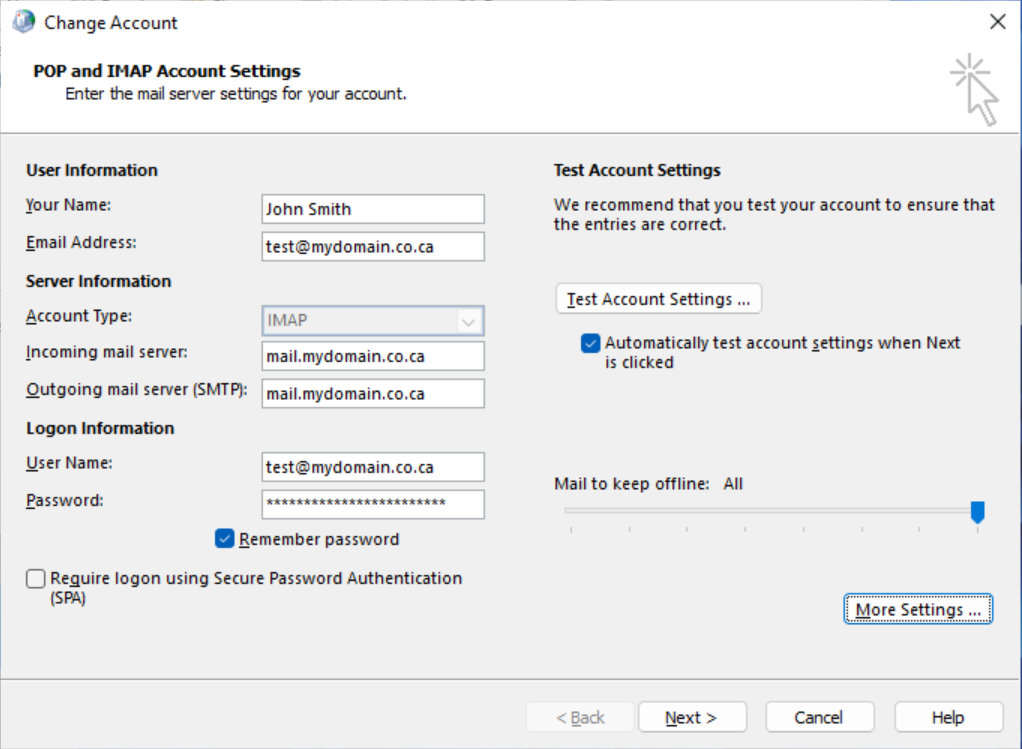
Task: Click the POP and IMAP Account Settings title
Action: (167, 70)
